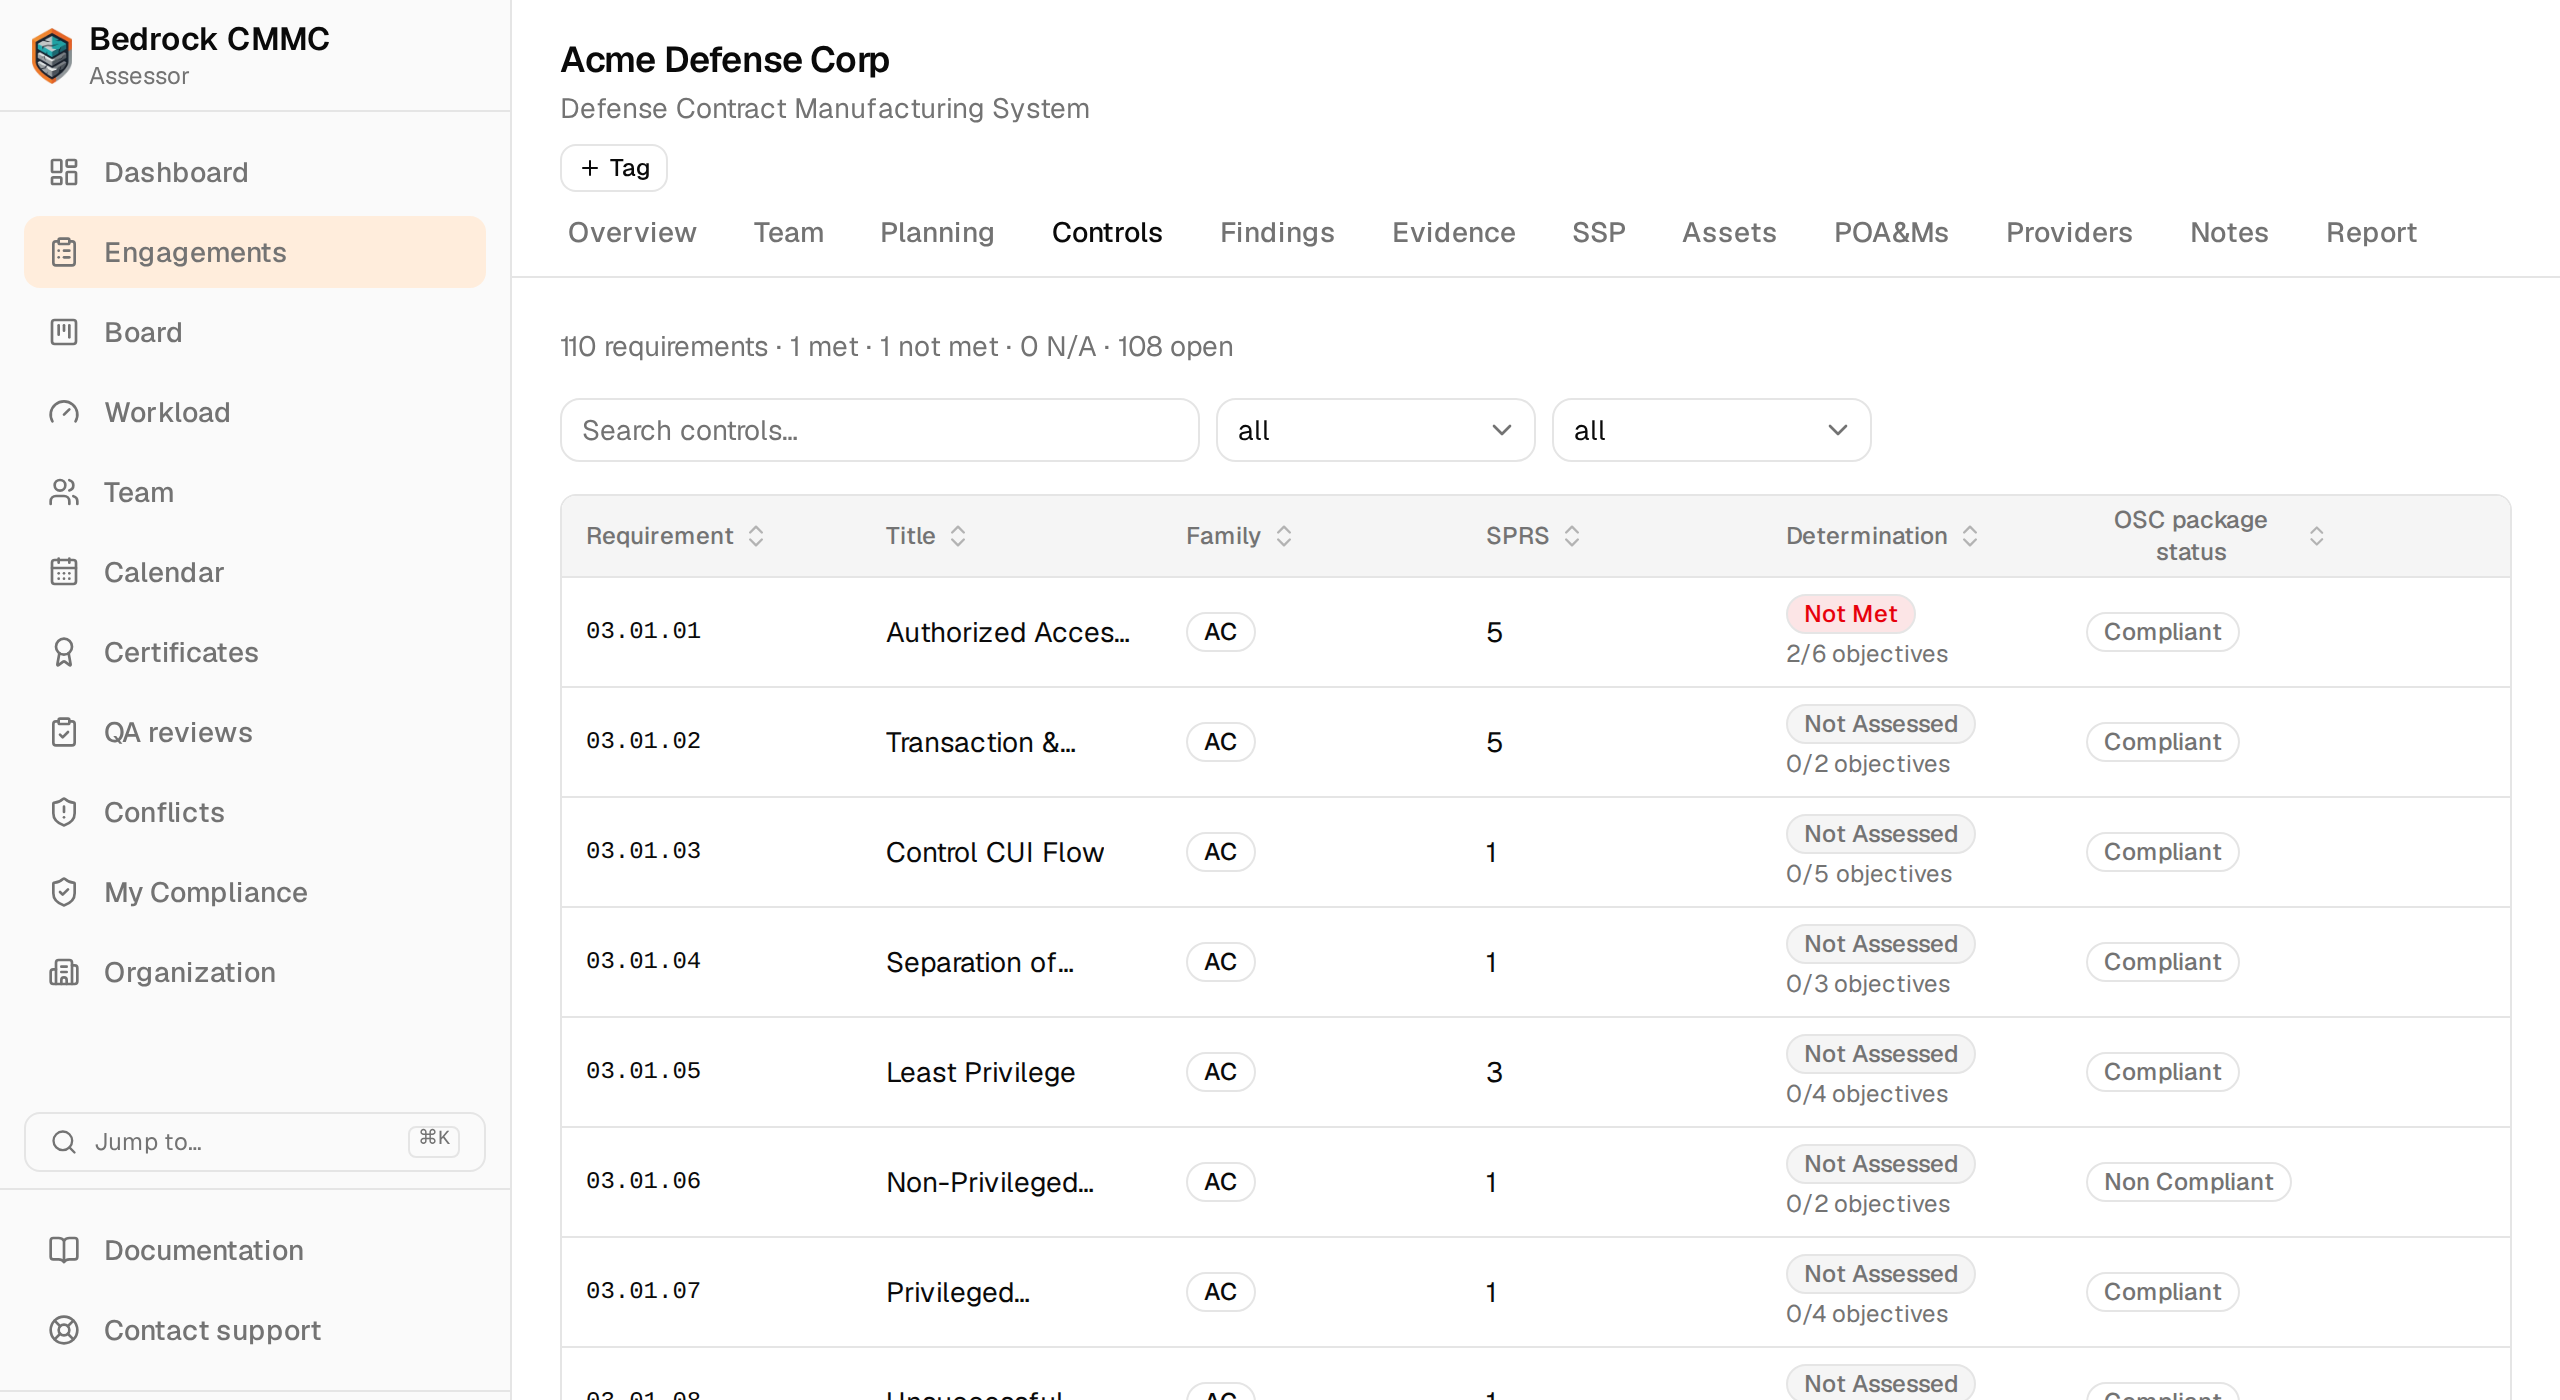Click the Board kanban icon

[64, 332]
